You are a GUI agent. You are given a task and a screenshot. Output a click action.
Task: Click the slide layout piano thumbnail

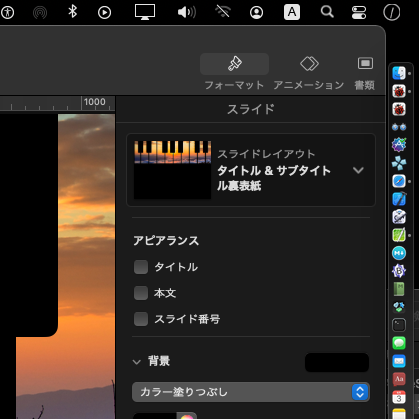click(x=172, y=170)
